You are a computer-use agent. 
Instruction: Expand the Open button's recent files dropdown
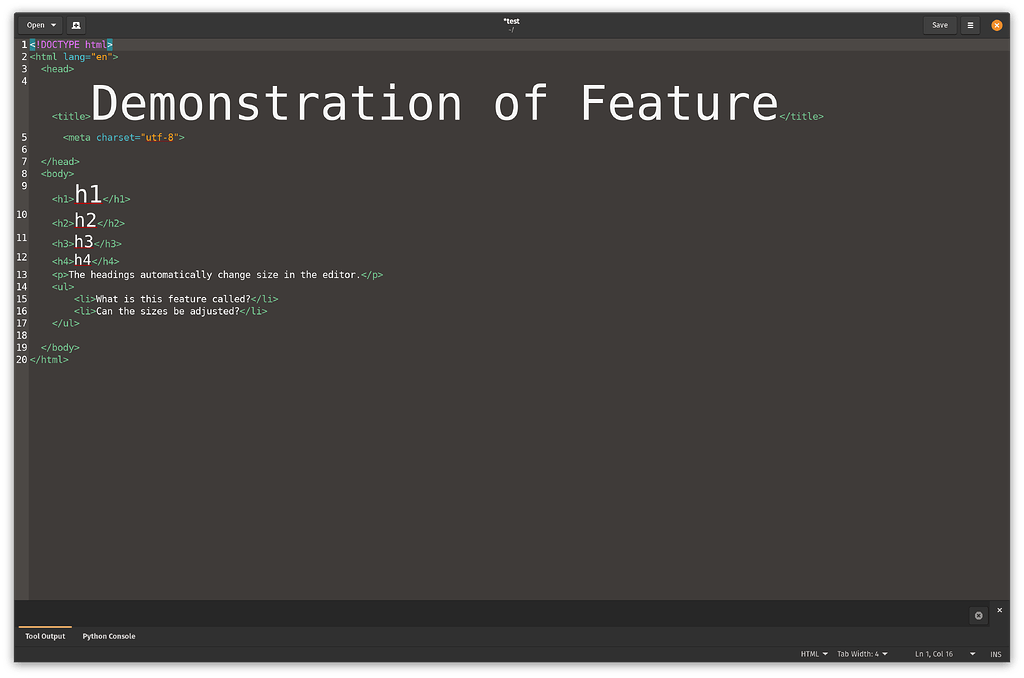[51, 24]
